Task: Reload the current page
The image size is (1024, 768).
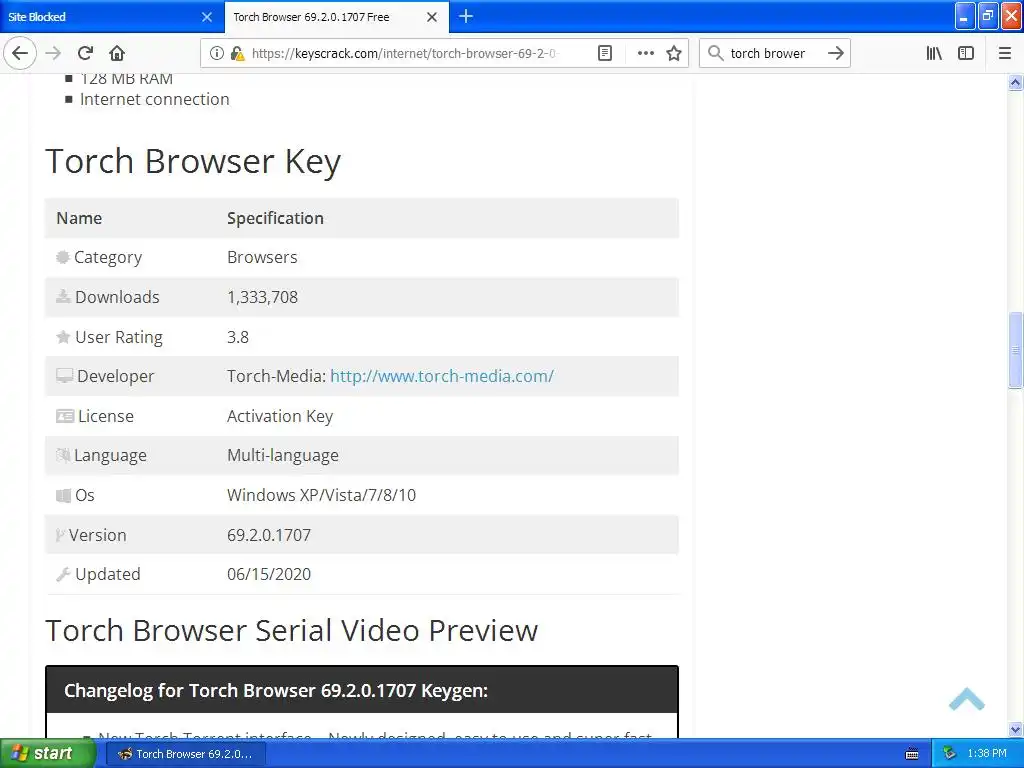Action: pyautogui.click(x=86, y=53)
